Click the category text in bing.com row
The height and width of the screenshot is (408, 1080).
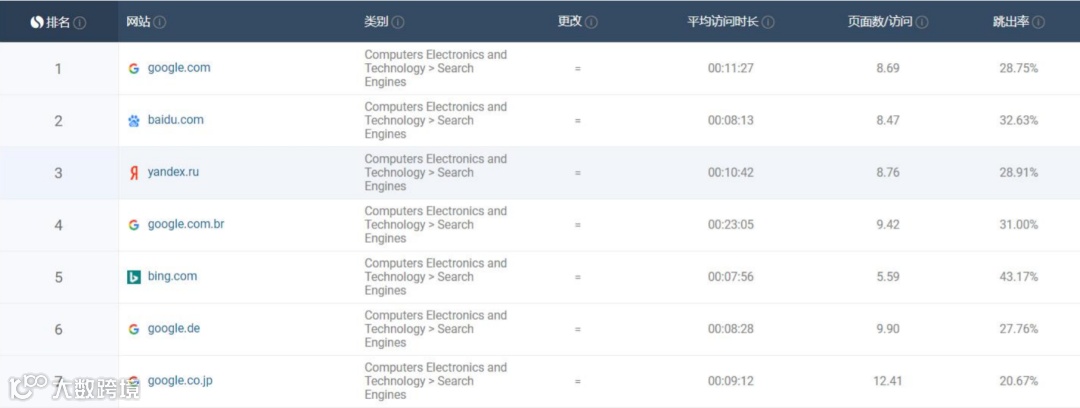pyautogui.click(x=435, y=277)
